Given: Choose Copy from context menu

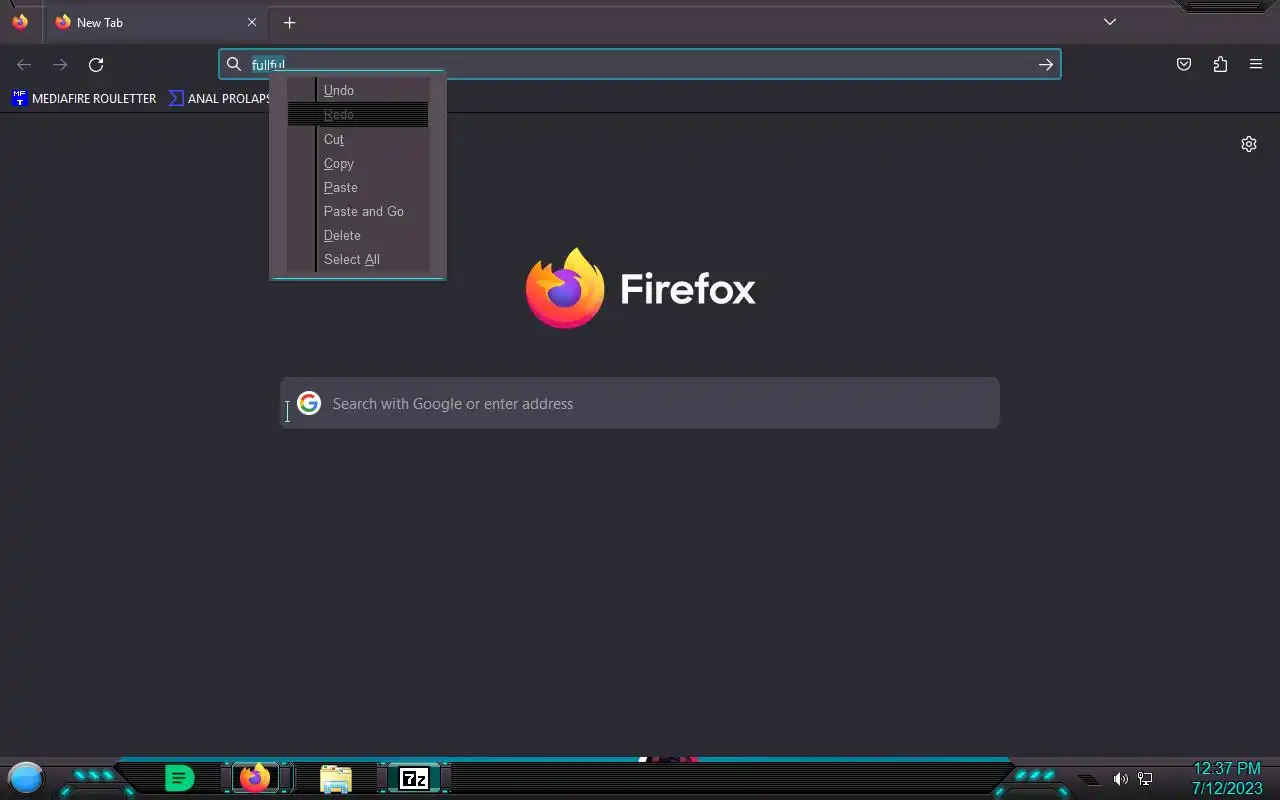Looking at the screenshot, I should 358,163.
